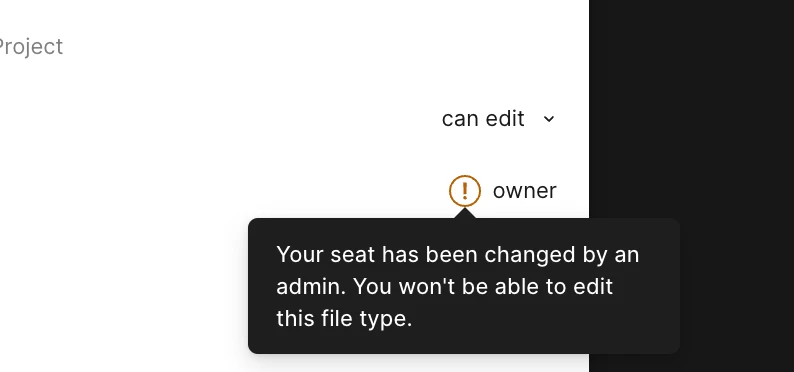
Task: Click the exclamation mark inside the orange circle
Action: click(x=464, y=191)
